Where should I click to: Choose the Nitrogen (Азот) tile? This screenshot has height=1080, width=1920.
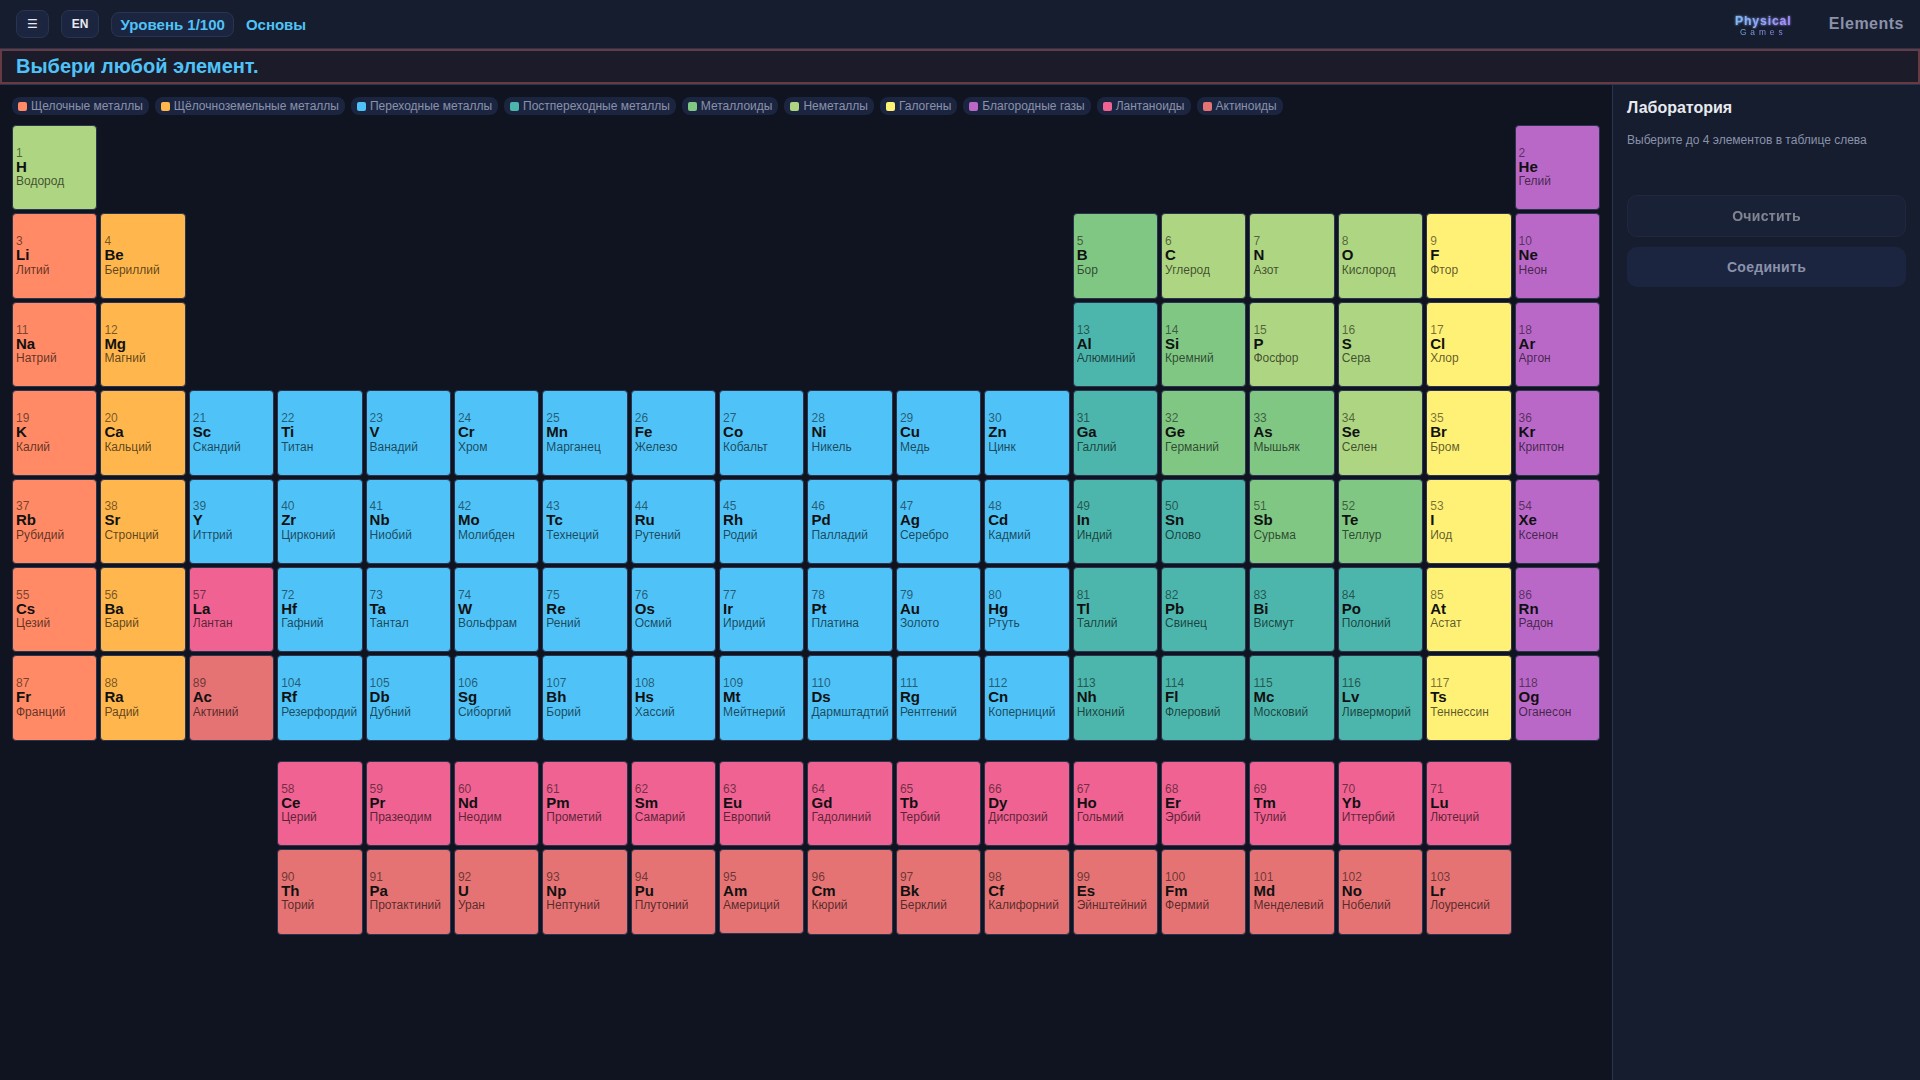1292,256
